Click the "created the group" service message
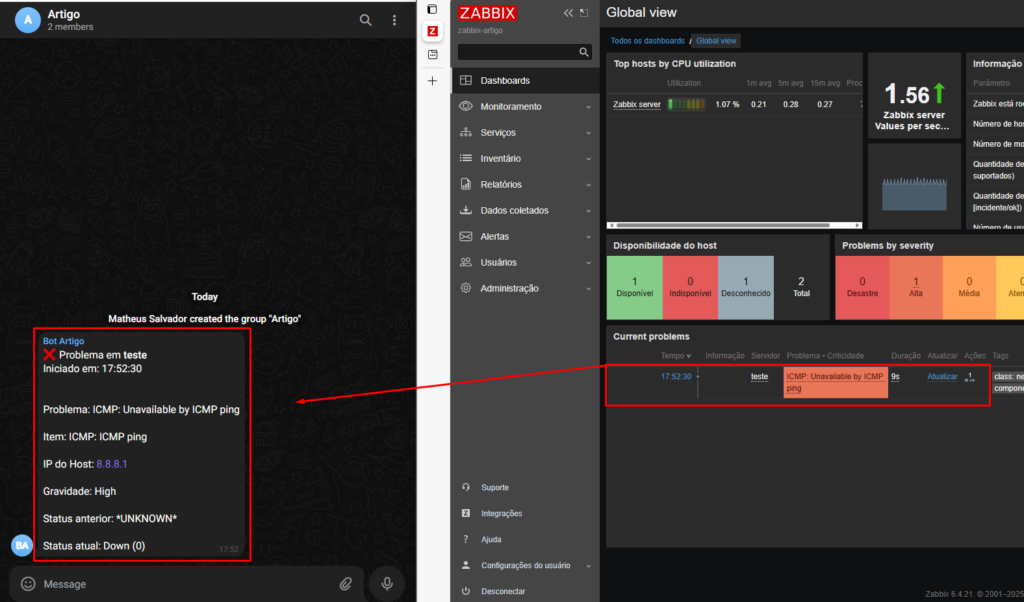1024x602 pixels. [204, 319]
